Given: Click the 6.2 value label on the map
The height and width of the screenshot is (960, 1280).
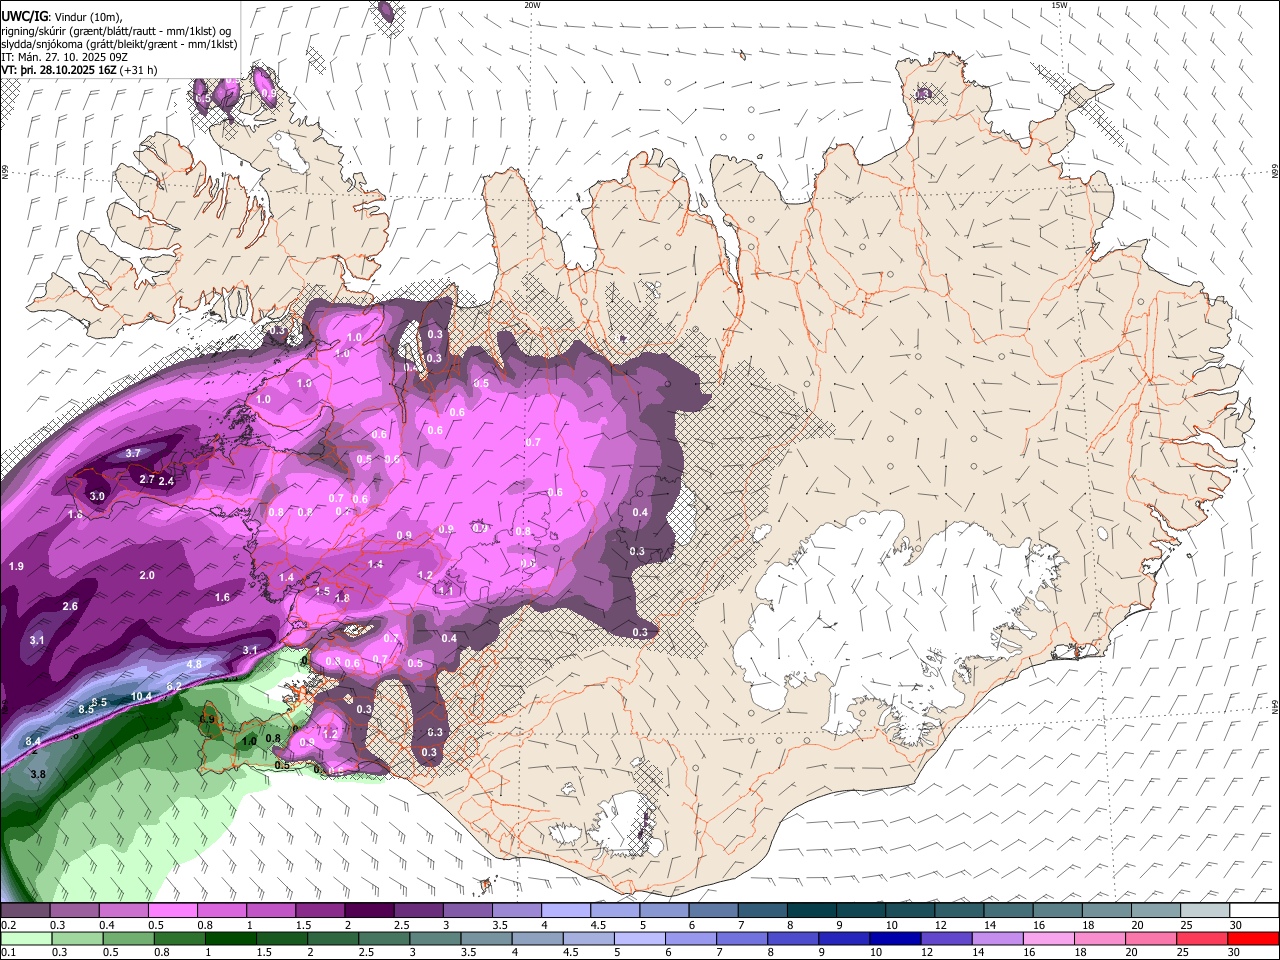Looking at the screenshot, I should point(174,686).
